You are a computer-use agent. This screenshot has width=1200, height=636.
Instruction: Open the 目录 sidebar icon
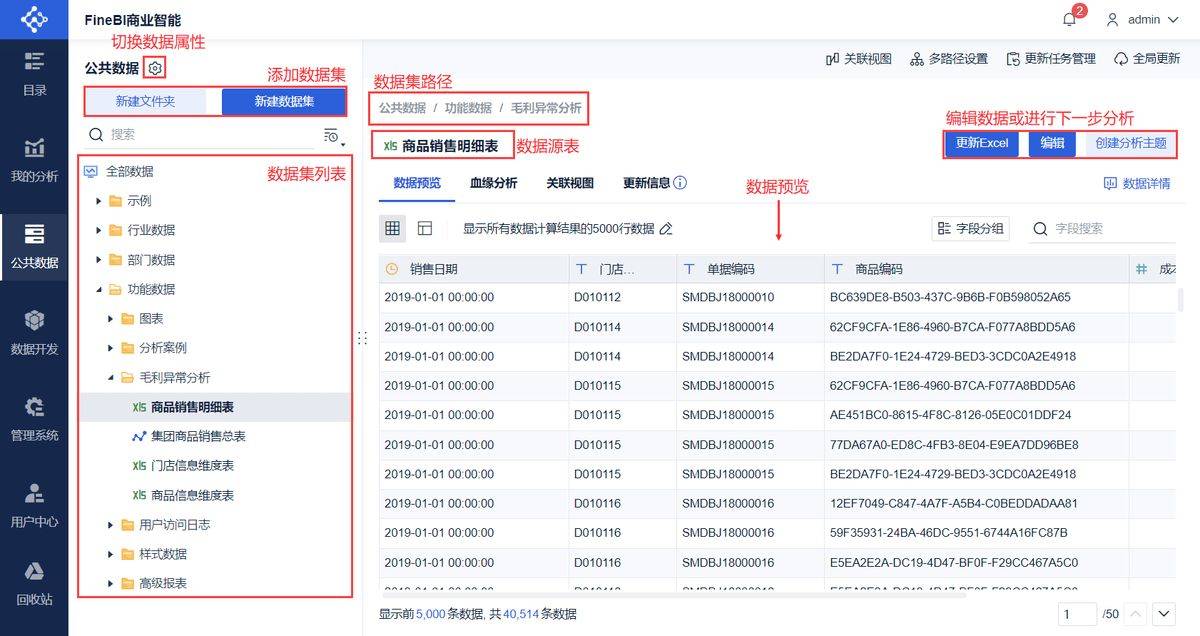pos(33,71)
